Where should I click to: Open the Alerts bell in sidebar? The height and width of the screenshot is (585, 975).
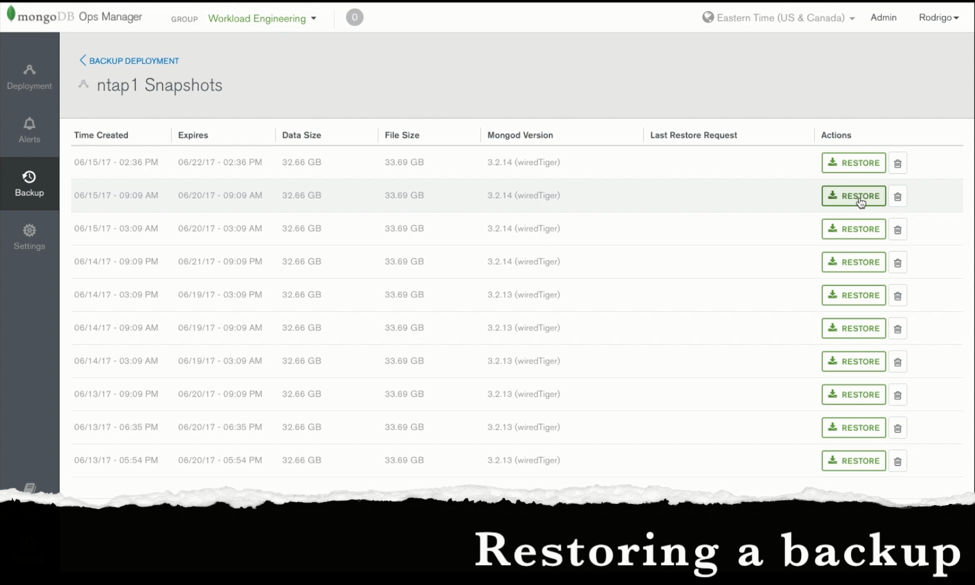point(29,131)
